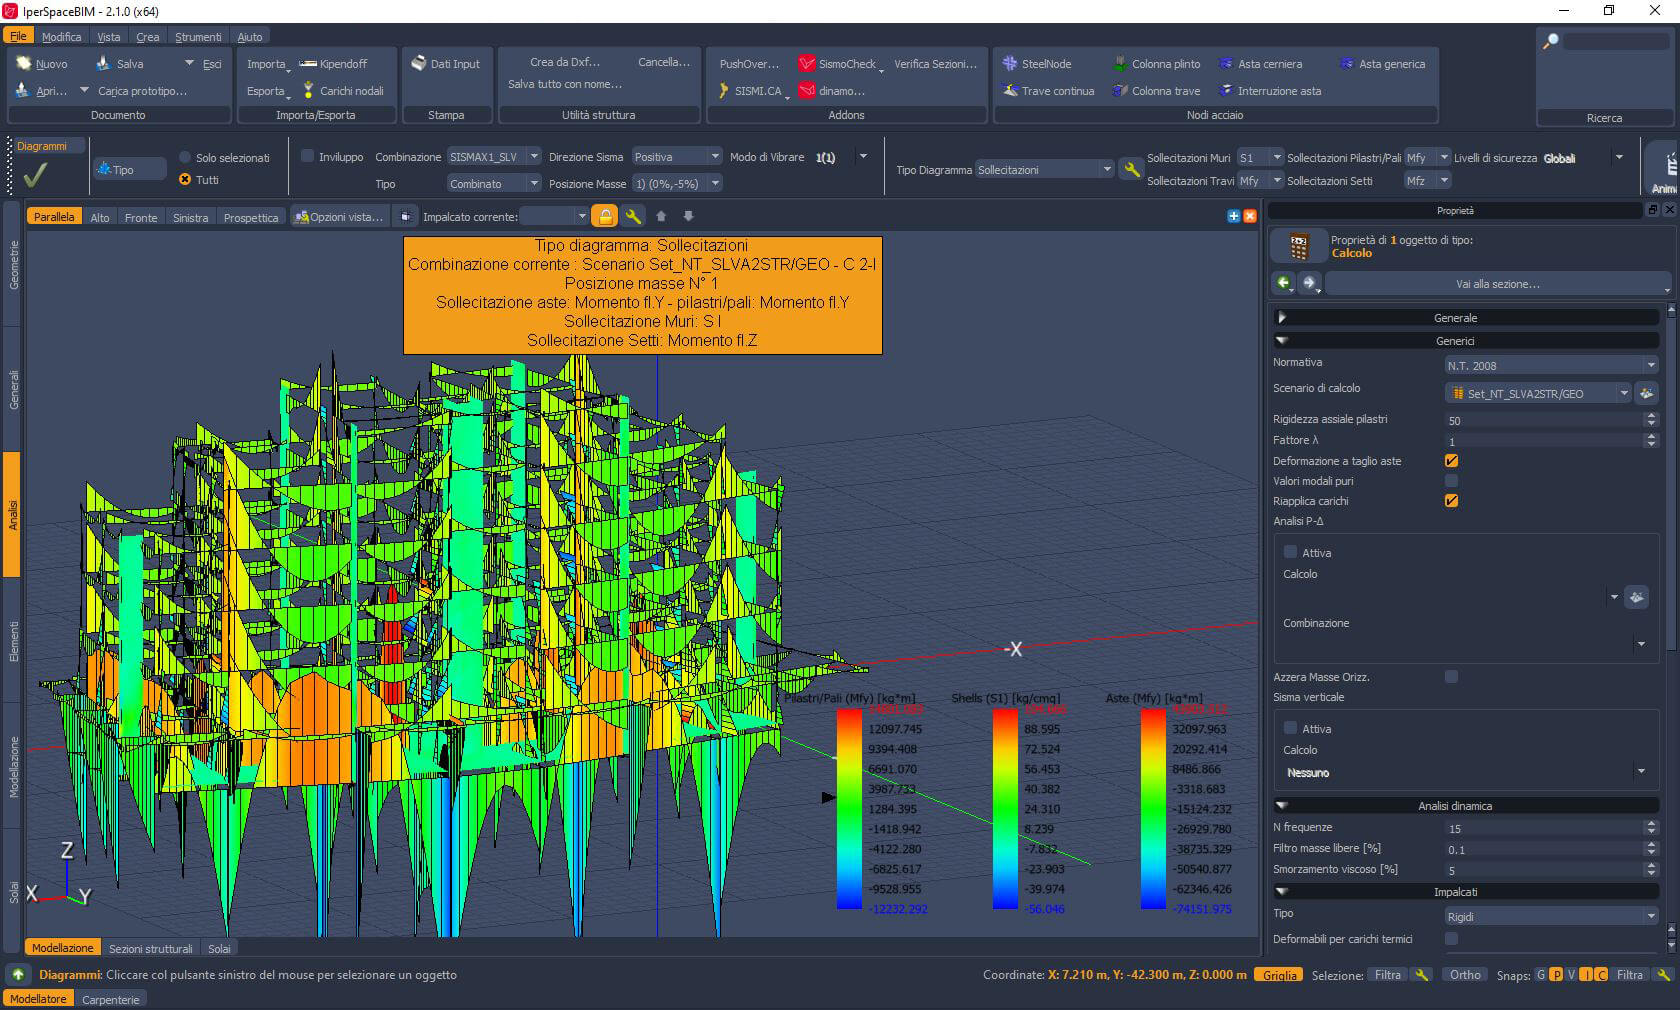Open the Strumenti menu
The image size is (1680, 1010).
coord(198,37)
